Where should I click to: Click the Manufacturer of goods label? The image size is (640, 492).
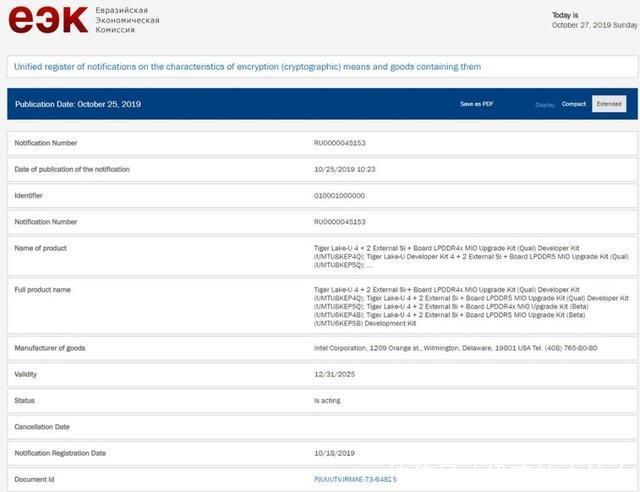[50, 348]
